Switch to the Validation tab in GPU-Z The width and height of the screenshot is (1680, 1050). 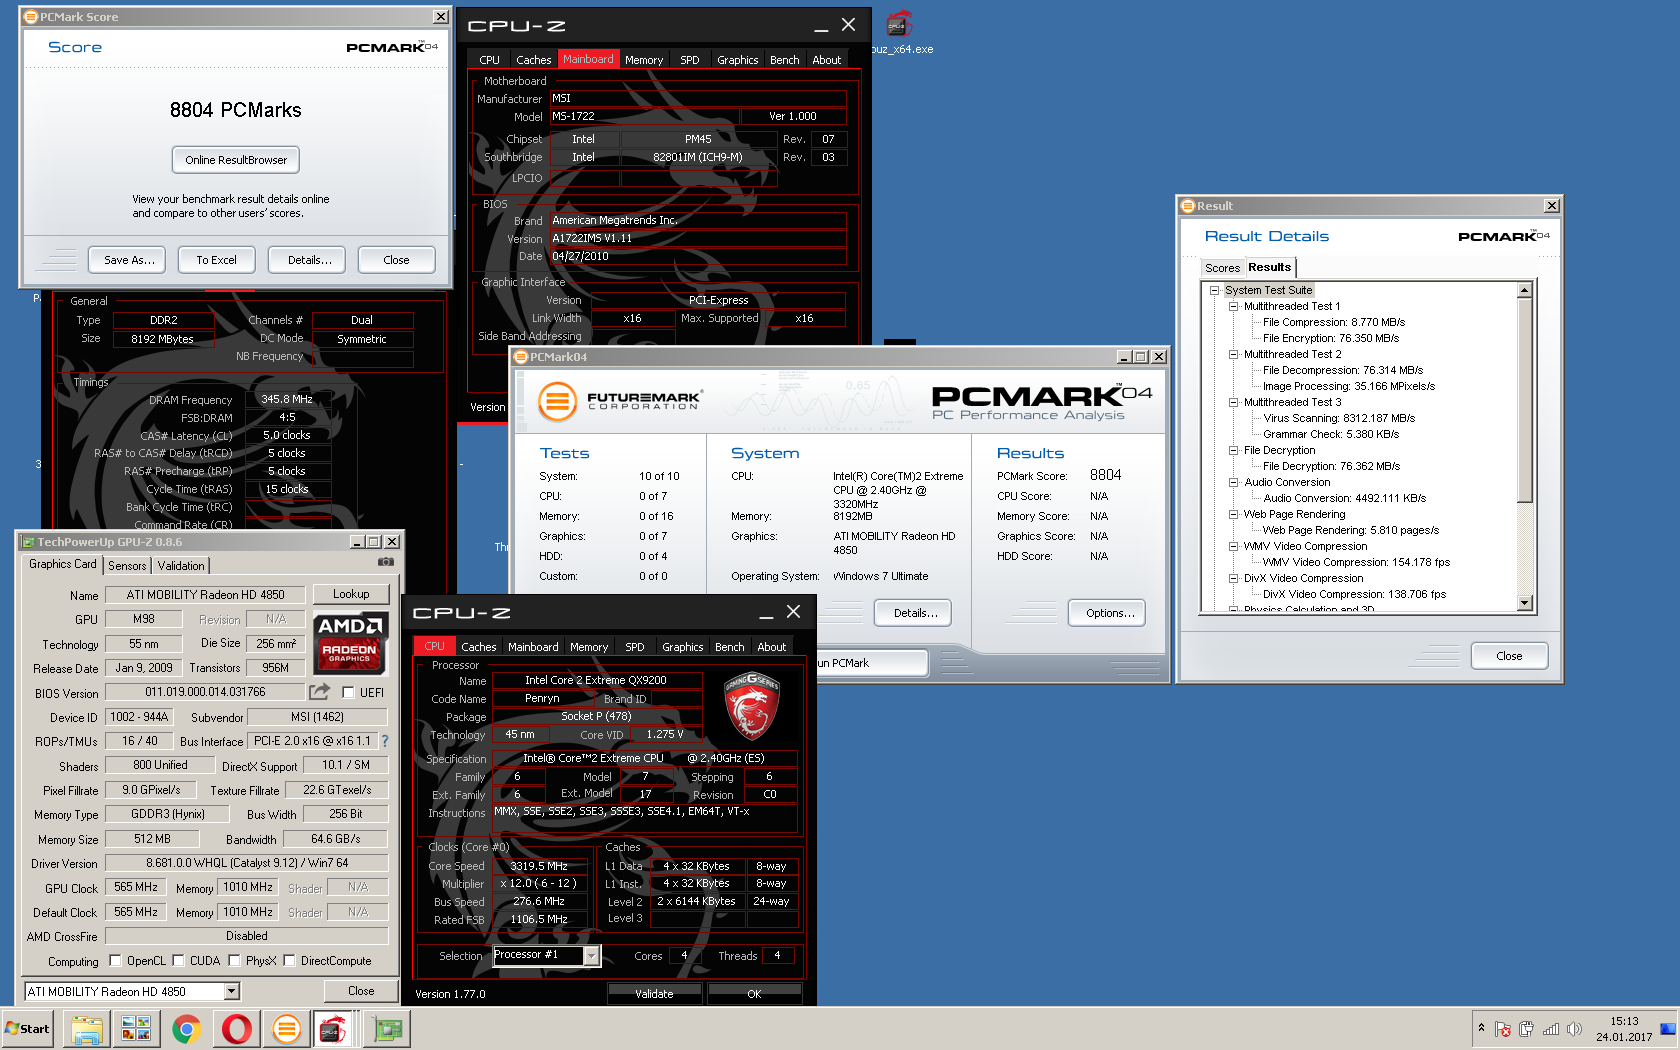click(181, 566)
